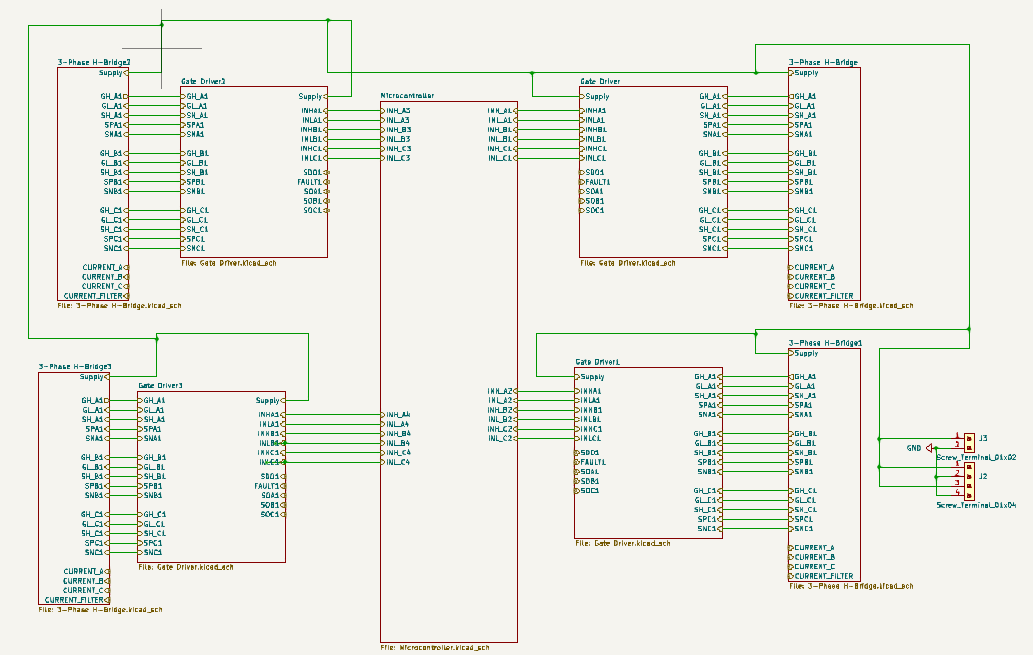Click the GND power symbol triangle
Image resolution: width=1033 pixels, height=655 pixels.
coord(929,448)
